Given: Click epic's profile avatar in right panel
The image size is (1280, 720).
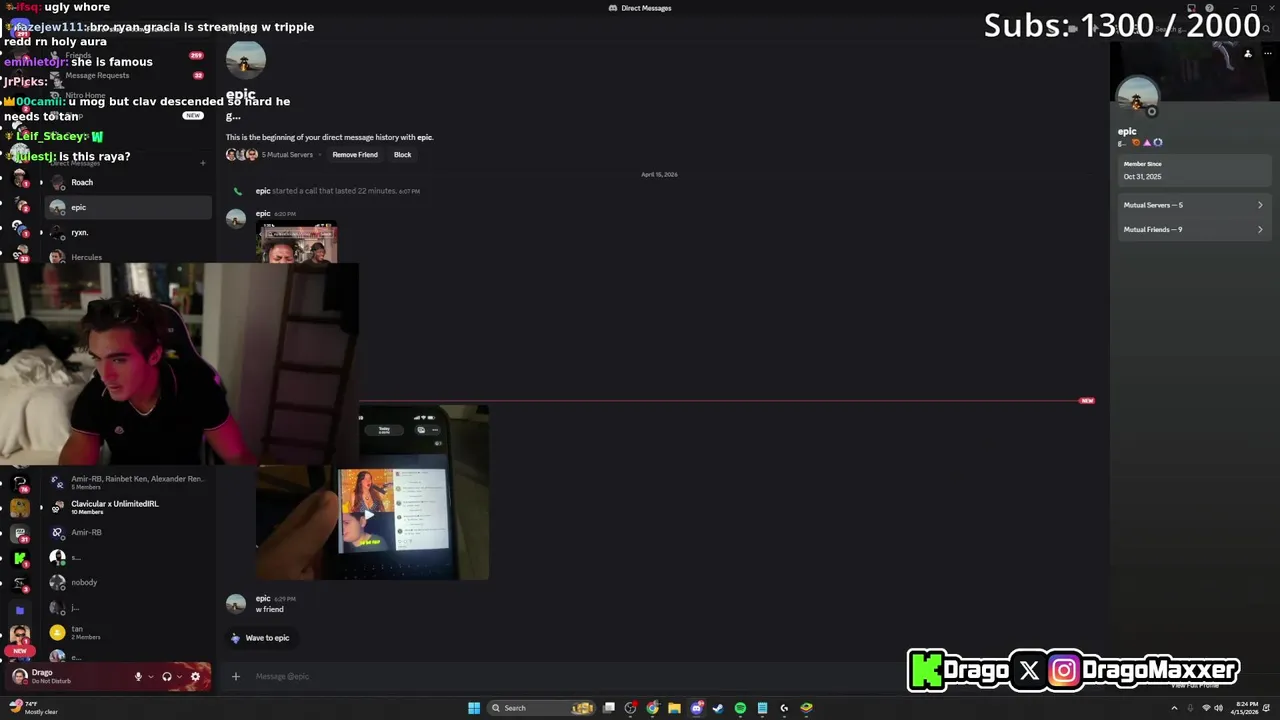Looking at the screenshot, I should [x=1137, y=98].
